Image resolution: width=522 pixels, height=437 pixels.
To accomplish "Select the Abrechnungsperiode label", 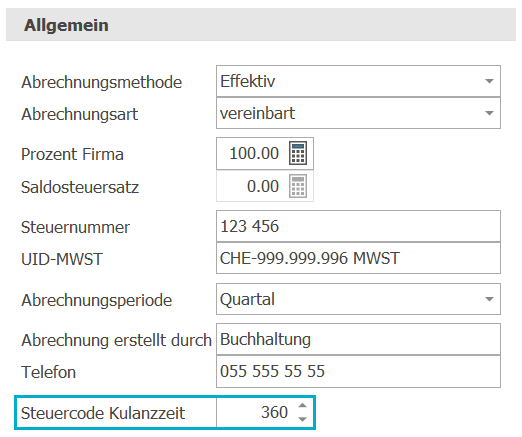I will coord(97,300).
